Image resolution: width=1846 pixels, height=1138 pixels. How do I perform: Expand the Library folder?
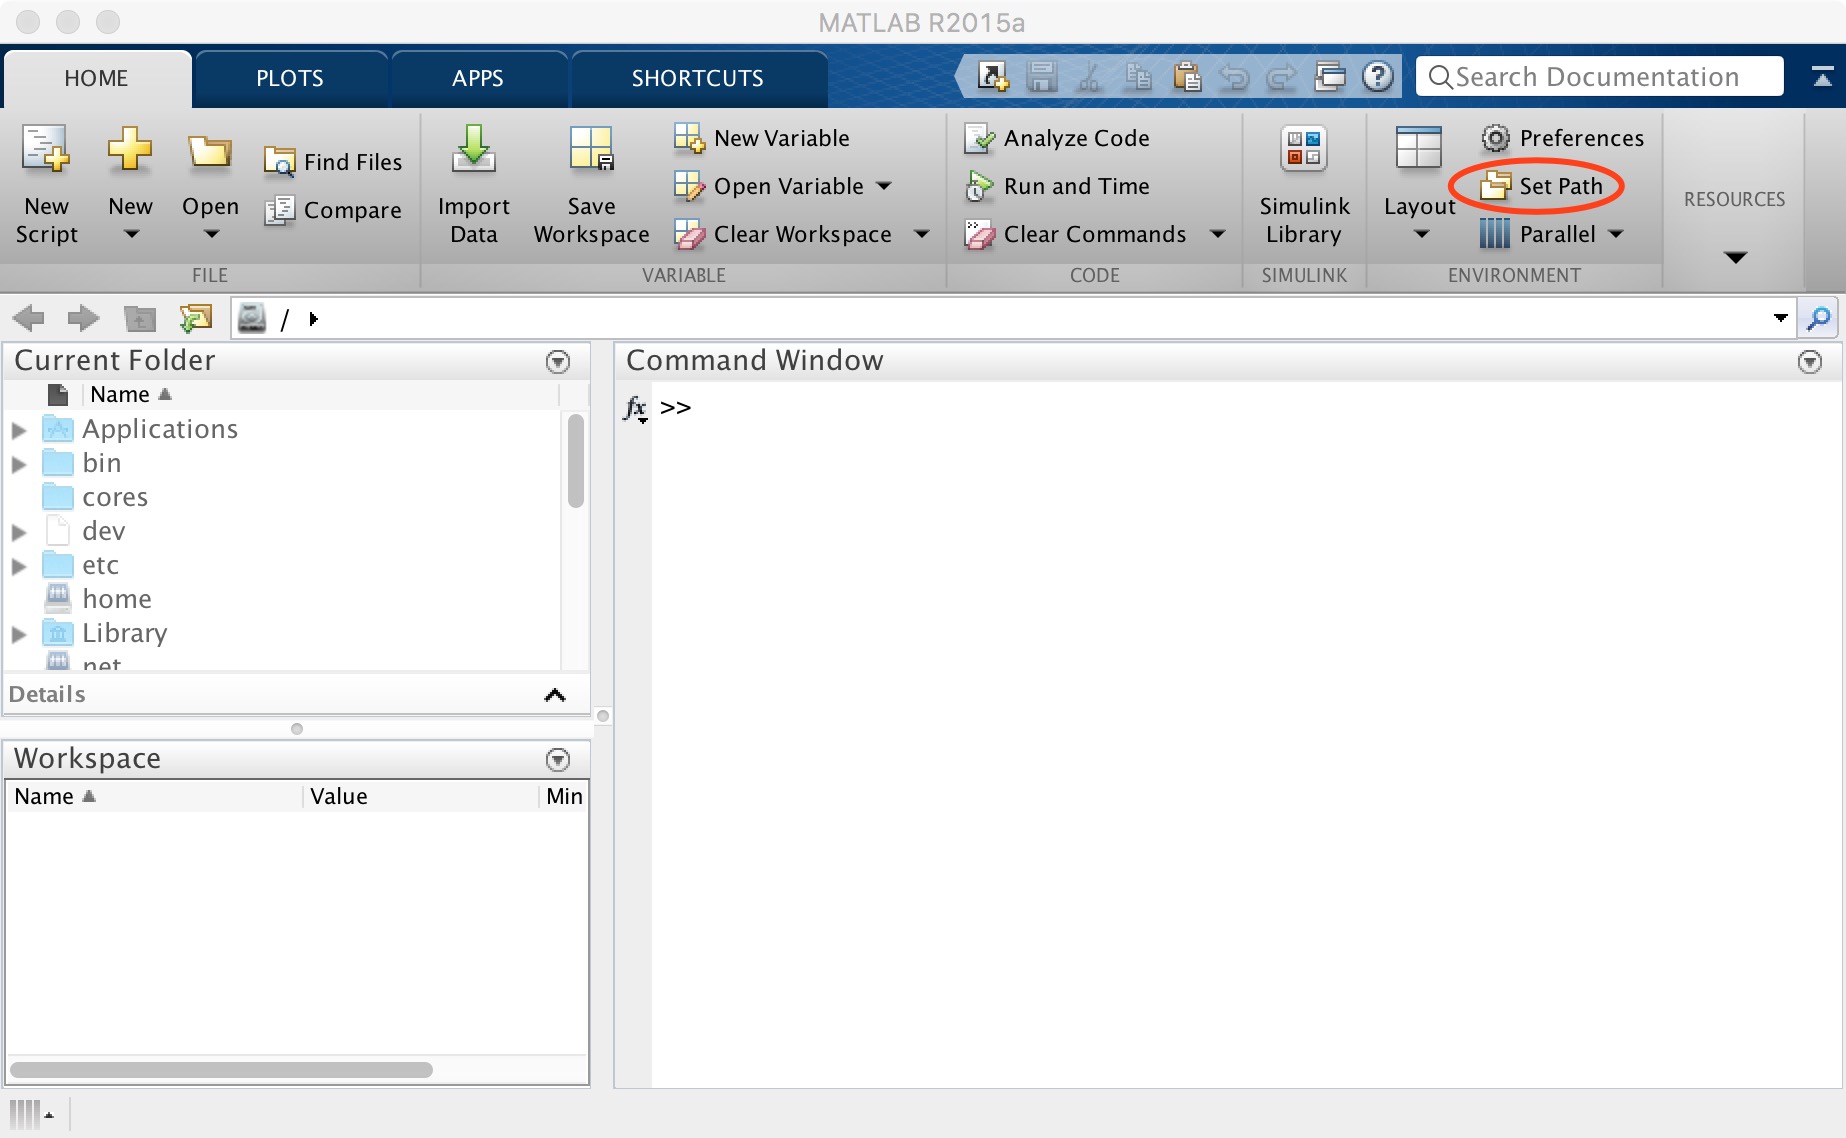click(x=19, y=634)
